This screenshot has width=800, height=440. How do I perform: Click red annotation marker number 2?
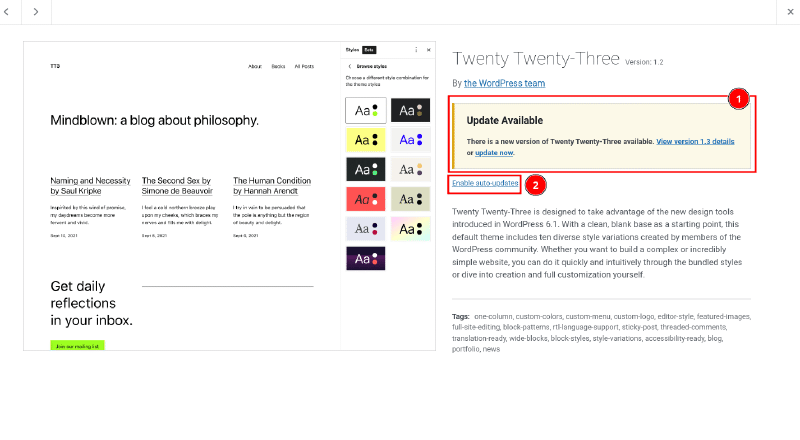pos(536,185)
